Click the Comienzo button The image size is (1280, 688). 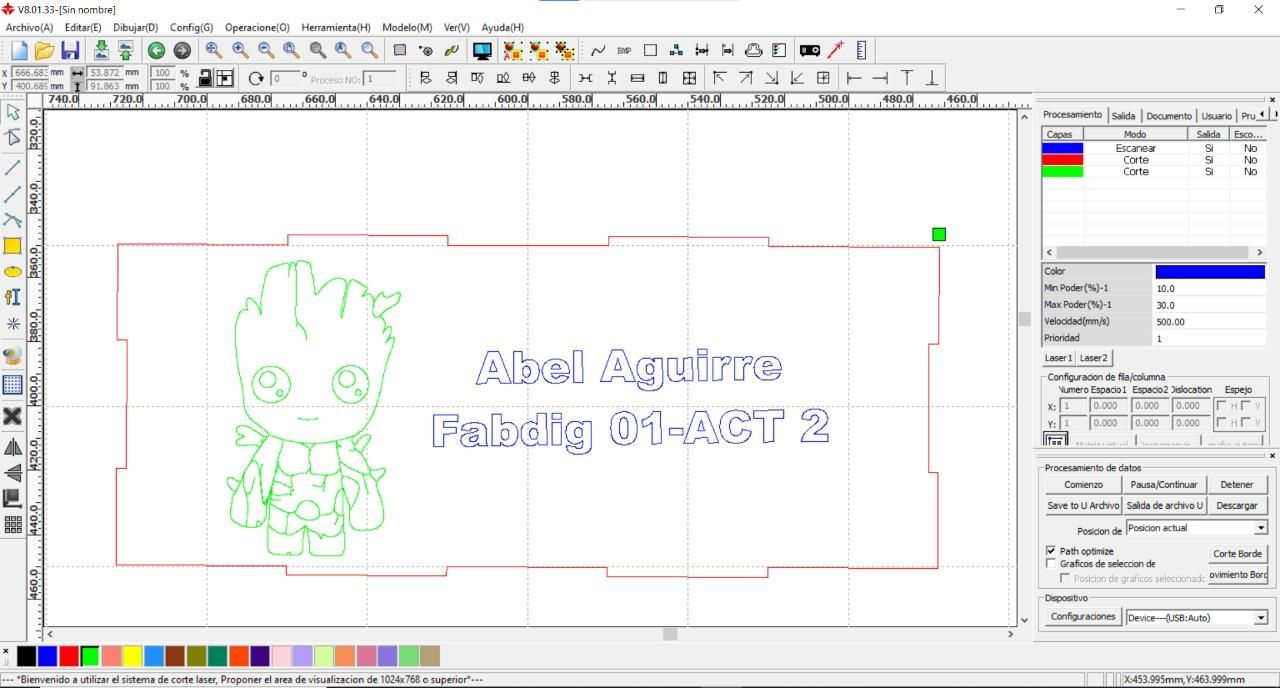tap(1083, 484)
